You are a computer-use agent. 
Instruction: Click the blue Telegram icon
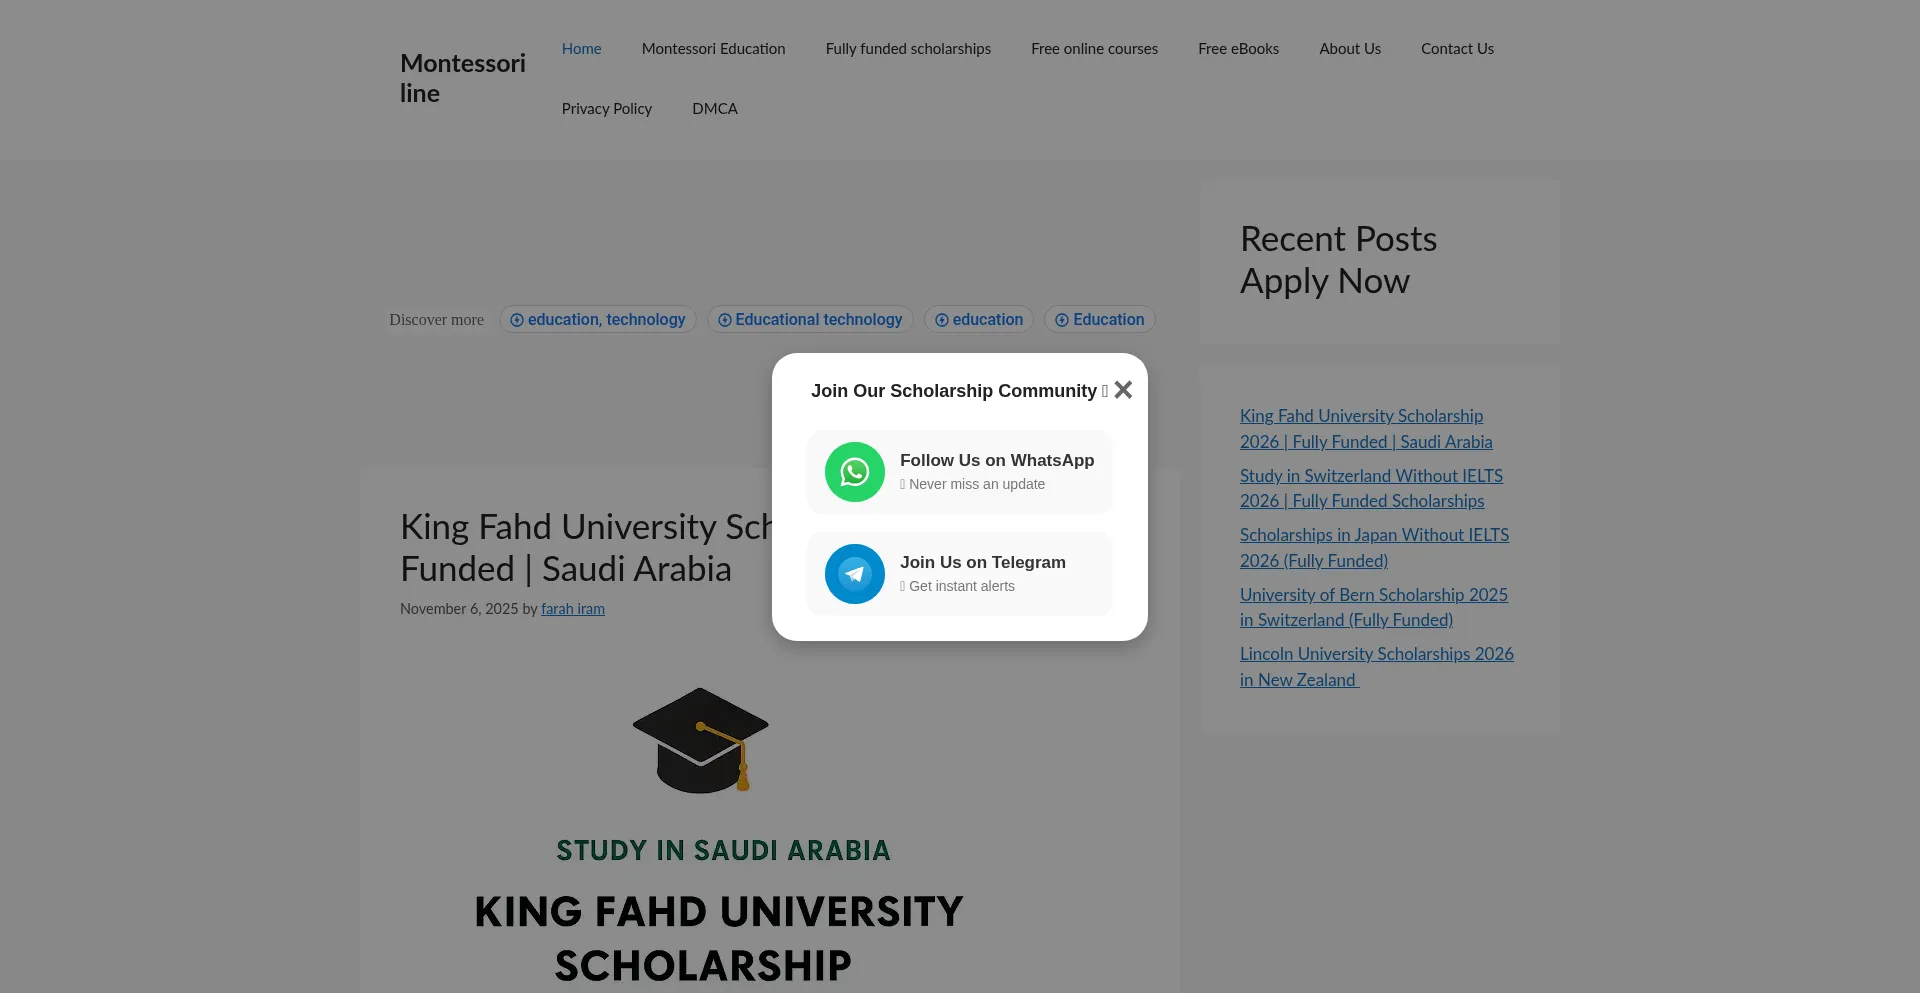click(x=854, y=574)
